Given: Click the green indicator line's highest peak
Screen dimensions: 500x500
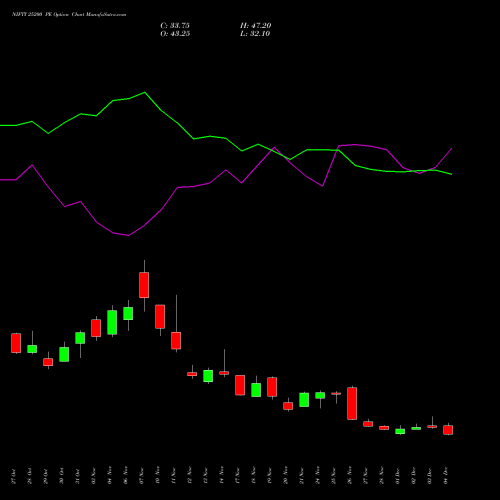Looking at the screenshot, I should coord(144,92).
